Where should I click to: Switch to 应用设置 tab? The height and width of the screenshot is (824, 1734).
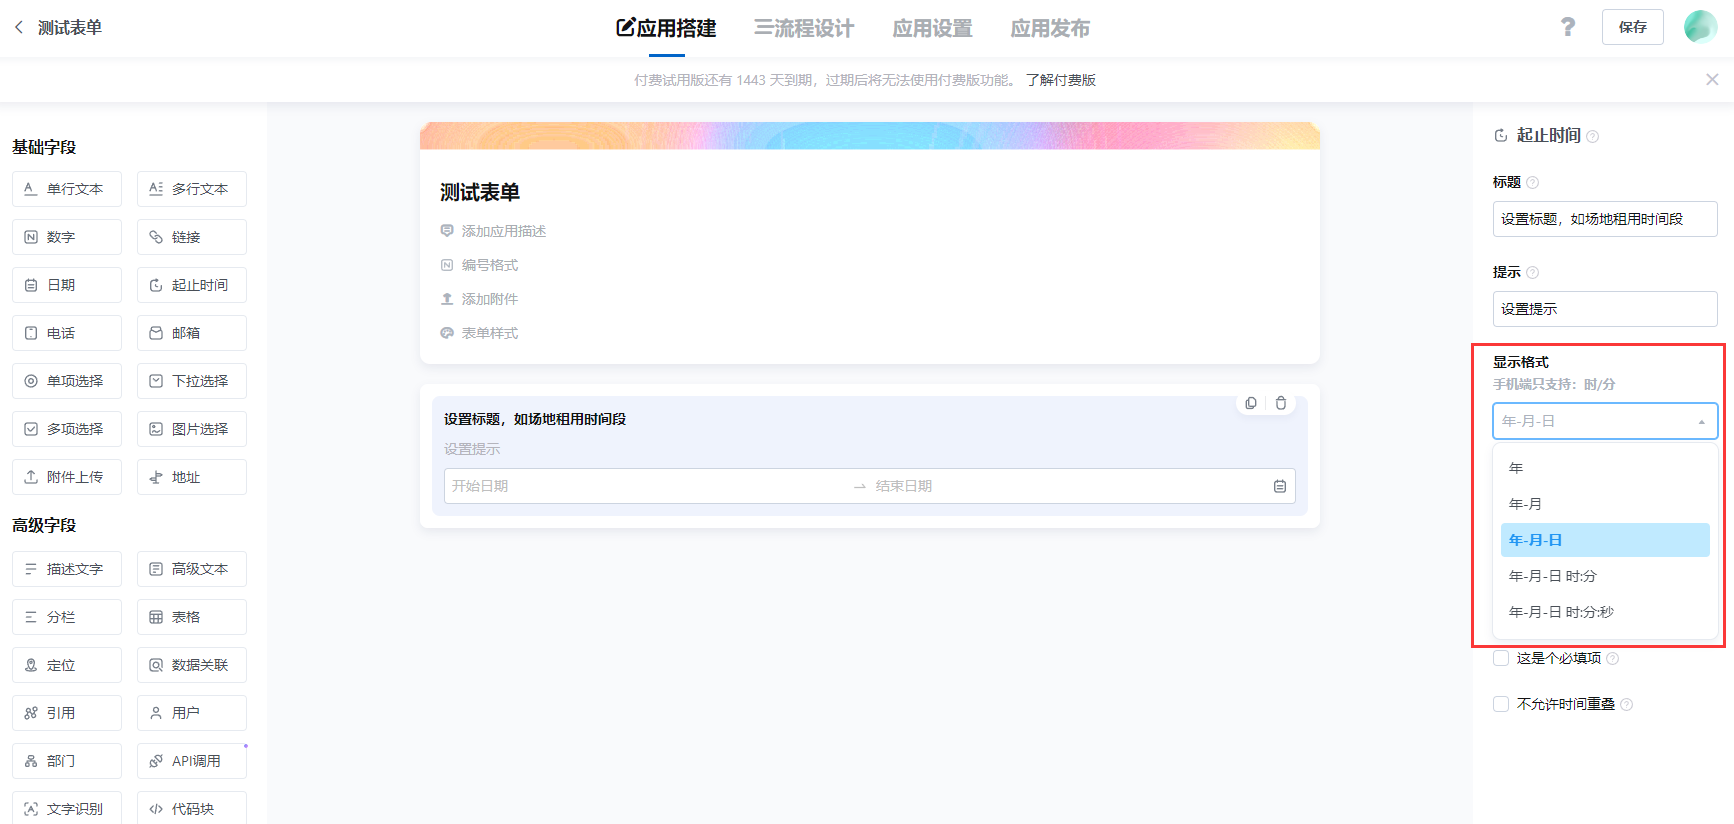pos(932,28)
